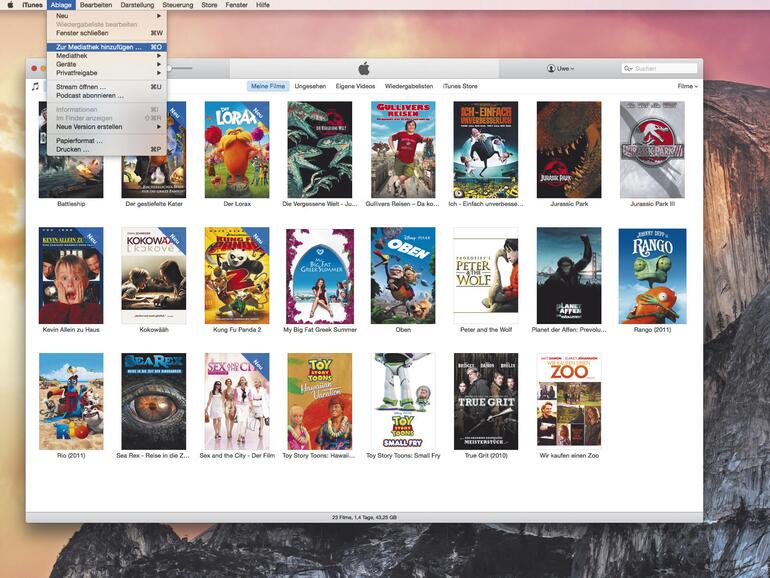Expand the Geräte submenu

pos(107,64)
